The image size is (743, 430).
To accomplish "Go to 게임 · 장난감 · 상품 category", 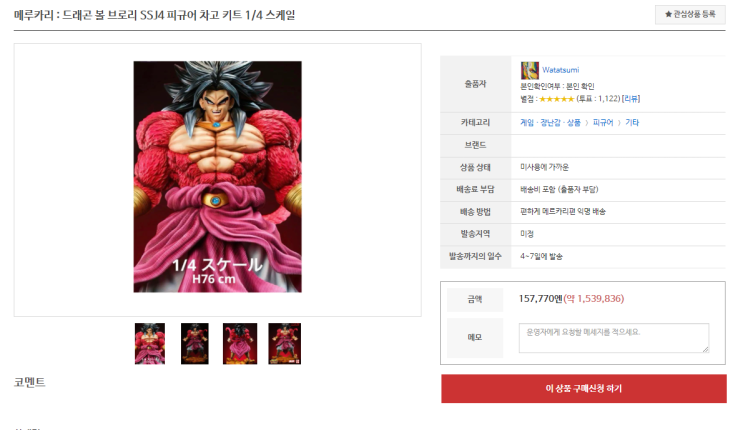I will [x=550, y=122].
